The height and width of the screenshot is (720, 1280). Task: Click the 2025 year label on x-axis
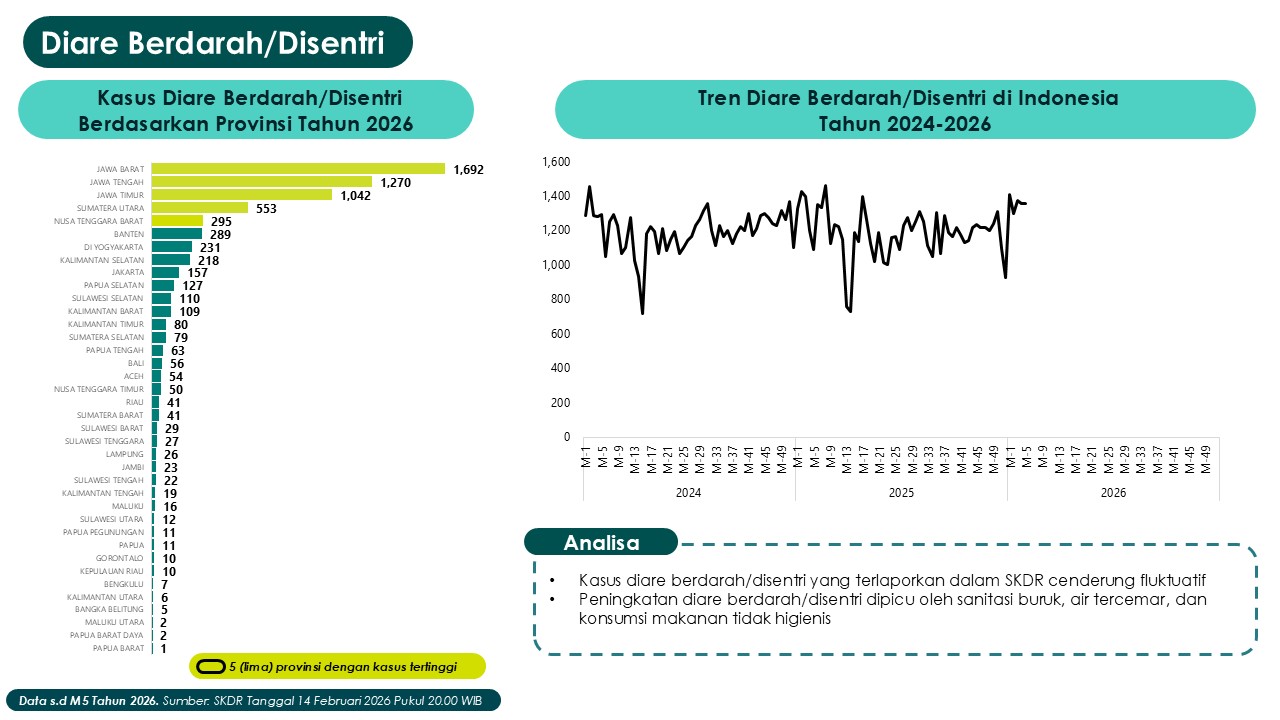coord(901,493)
